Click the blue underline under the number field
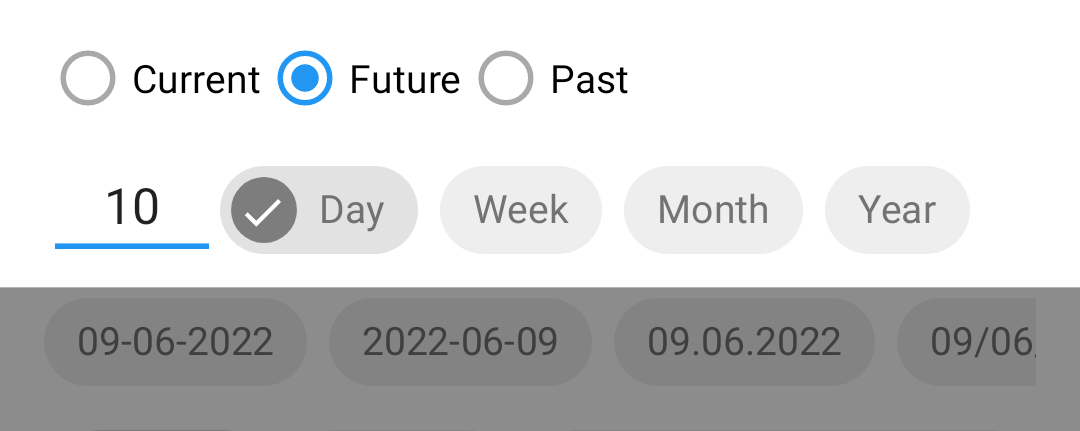Image resolution: width=1080 pixels, height=431 pixels. pyautogui.click(x=132, y=246)
